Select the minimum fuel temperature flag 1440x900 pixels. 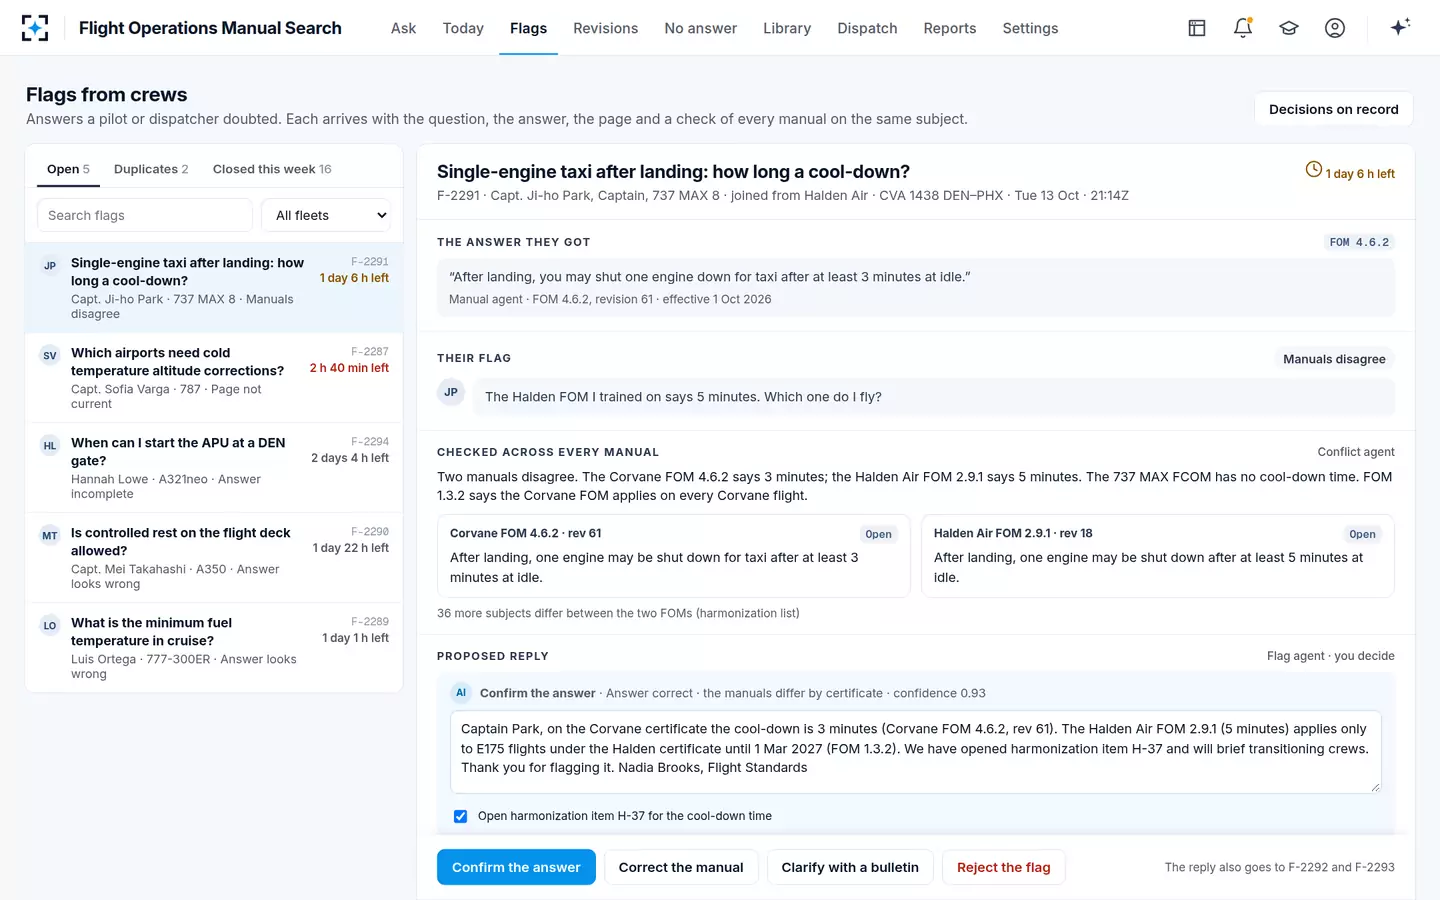click(214, 648)
